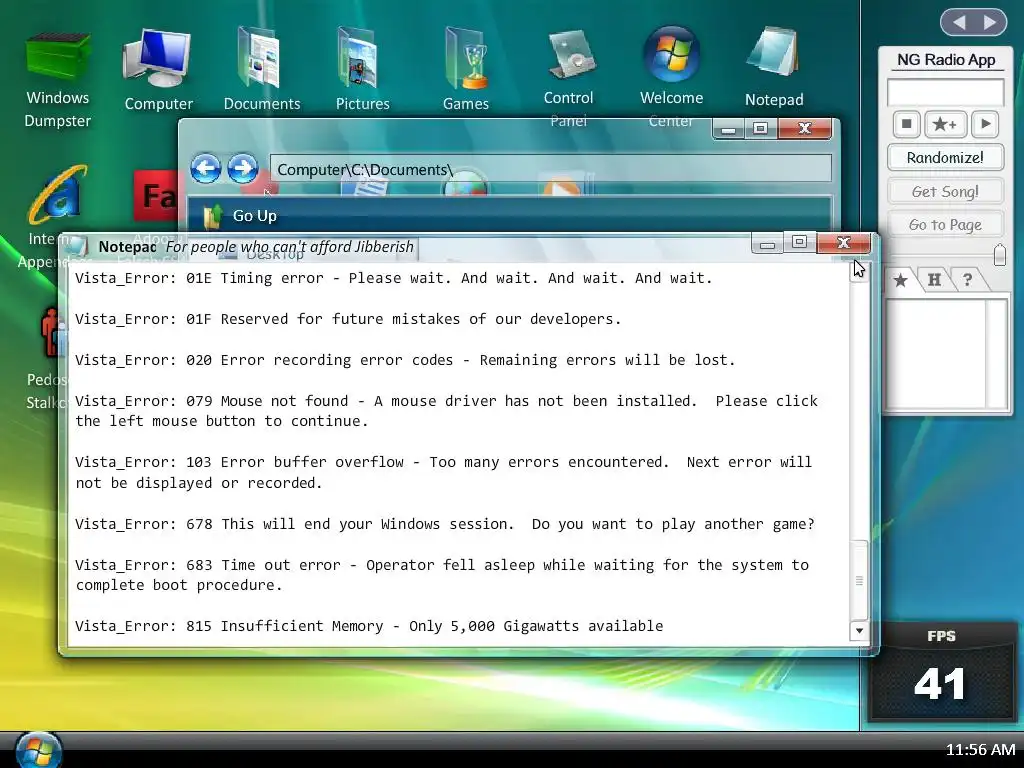Screen dimensions: 1024x768
Task: Minimize the Notepad window
Action: click(x=767, y=244)
